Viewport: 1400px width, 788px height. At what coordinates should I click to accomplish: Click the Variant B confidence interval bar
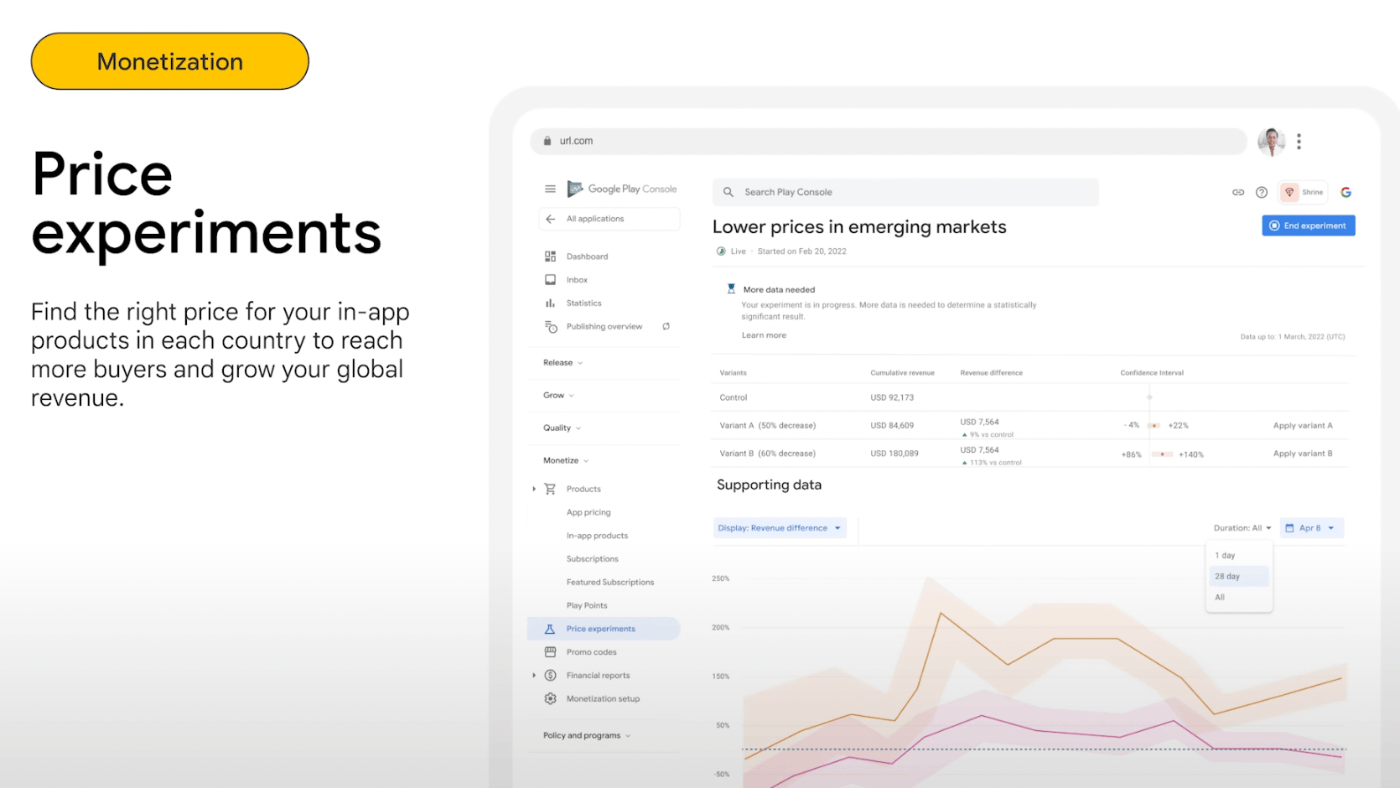[1162, 455]
